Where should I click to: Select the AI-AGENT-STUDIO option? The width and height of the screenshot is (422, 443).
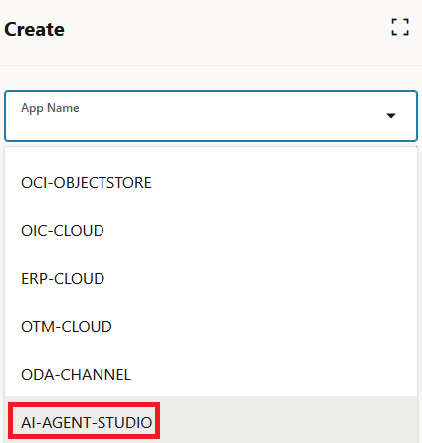211,421
